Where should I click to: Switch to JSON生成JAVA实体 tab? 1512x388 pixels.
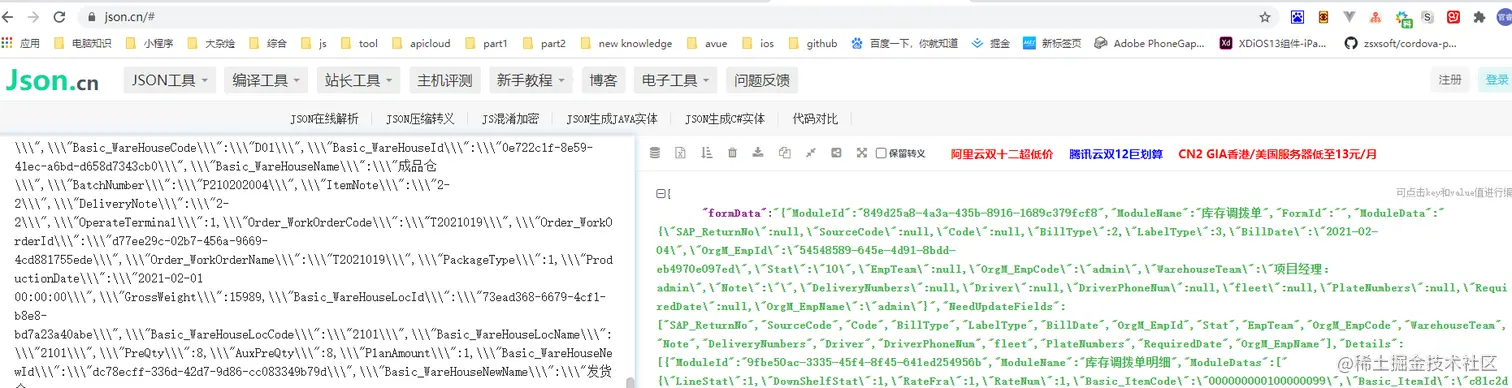pyautogui.click(x=612, y=118)
